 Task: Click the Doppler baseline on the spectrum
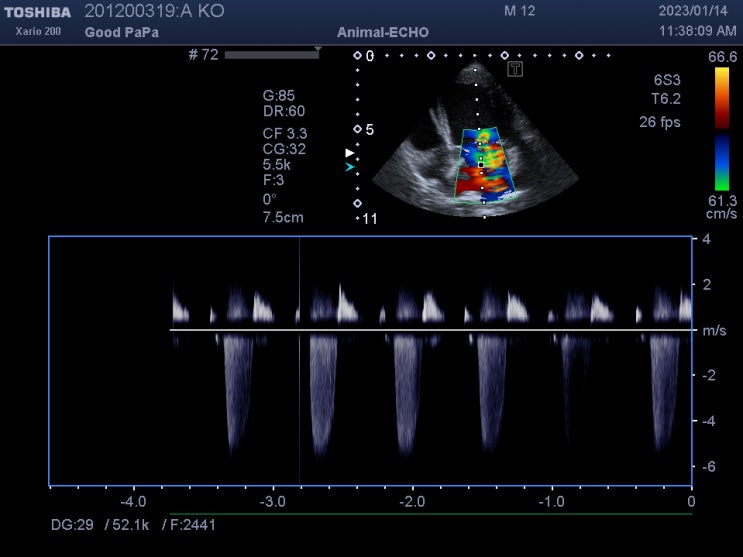point(430,329)
